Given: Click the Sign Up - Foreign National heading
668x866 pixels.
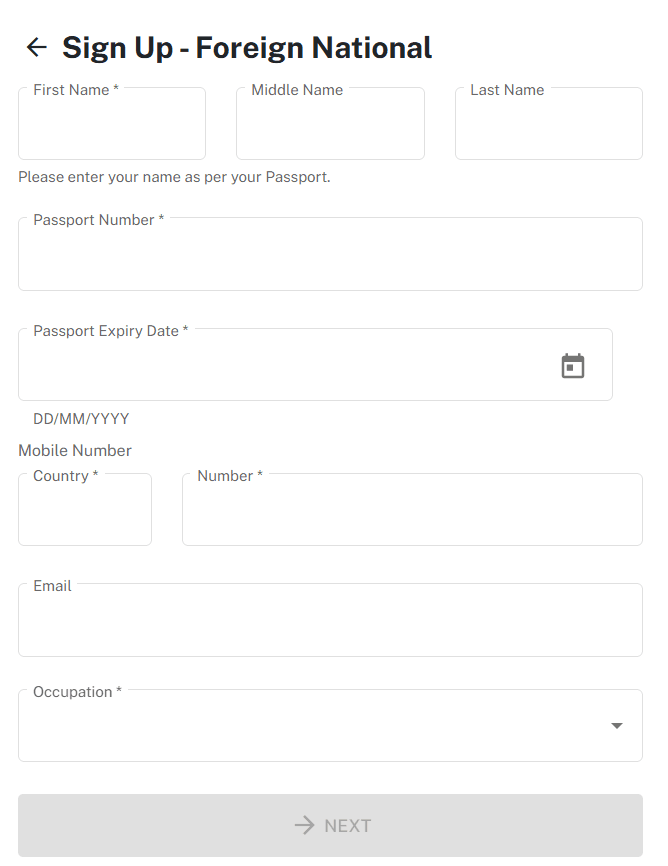Looking at the screenshot, I should click(246, 47).
